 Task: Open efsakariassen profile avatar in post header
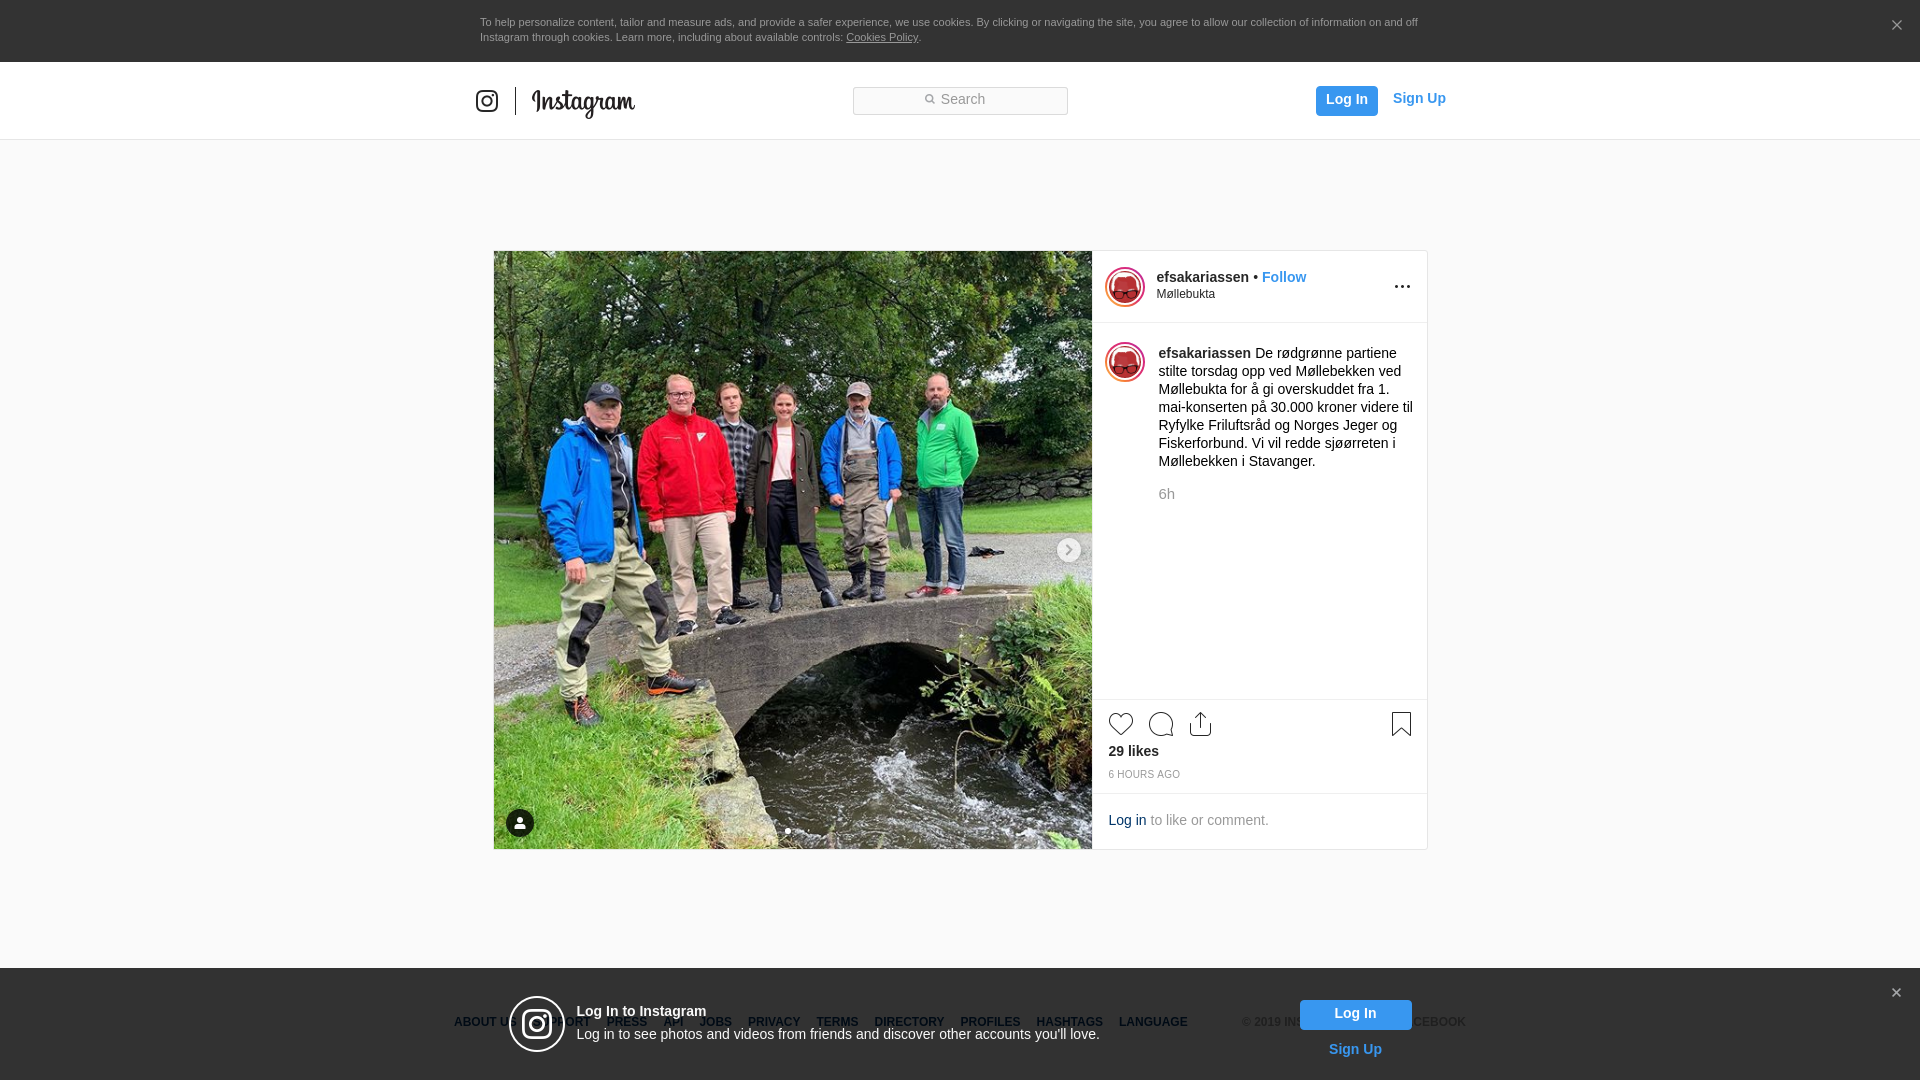click(x=1125, y=287)
